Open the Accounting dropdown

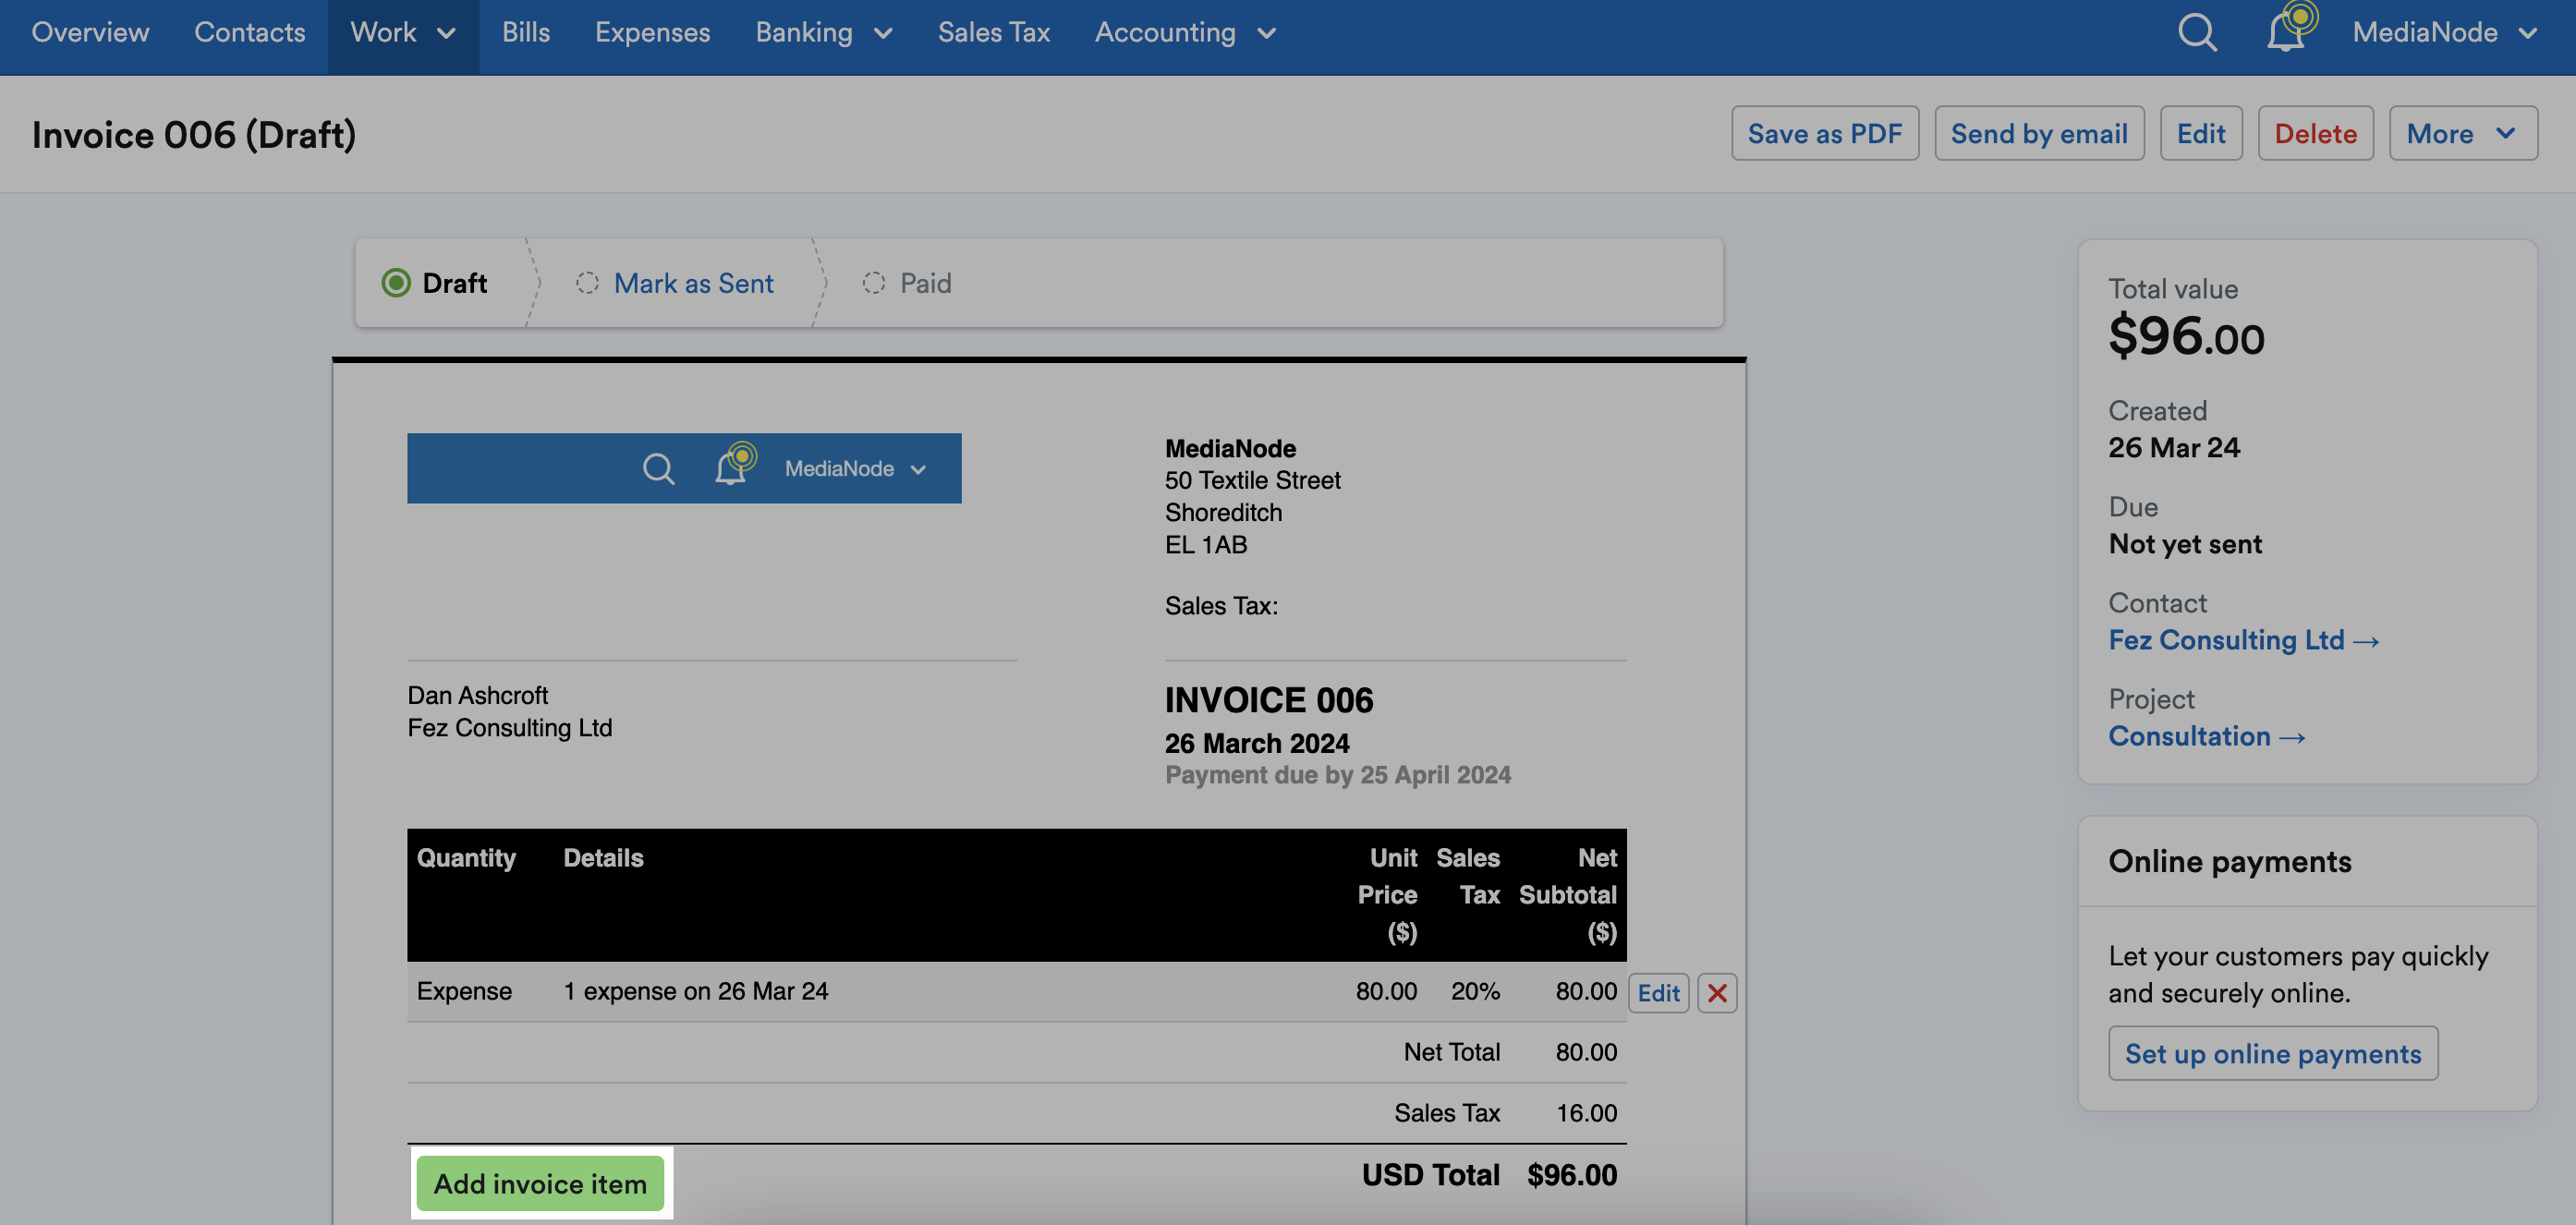[x=1184, y=32]
